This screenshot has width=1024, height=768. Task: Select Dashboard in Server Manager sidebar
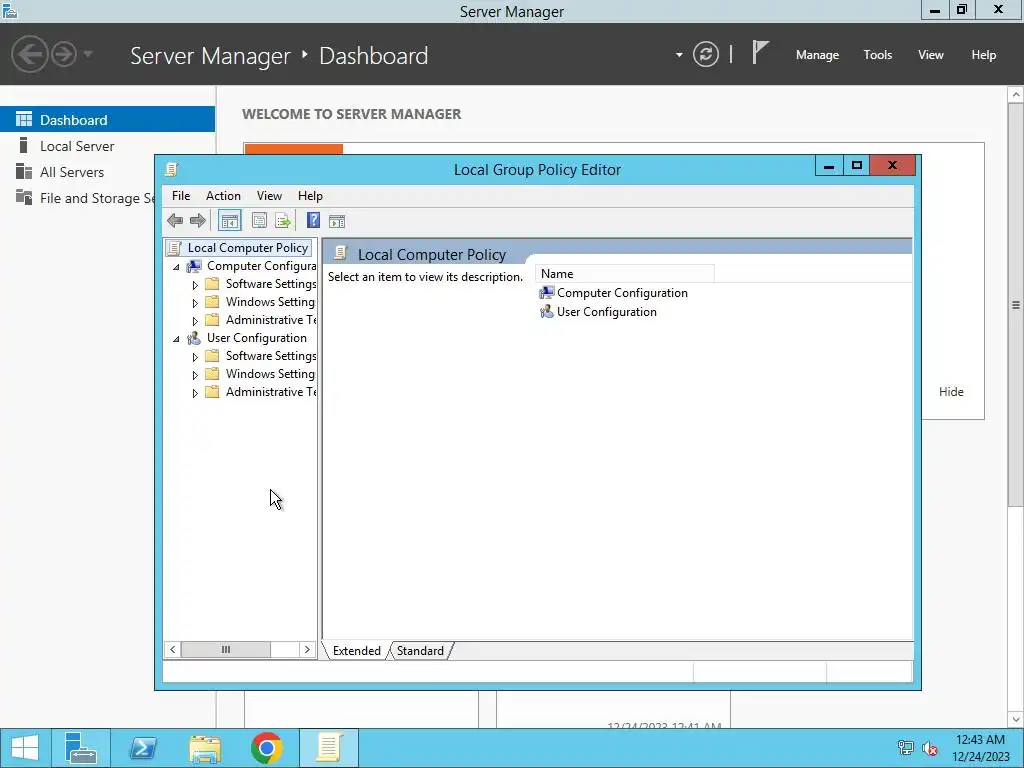click(x=107, y=120)
